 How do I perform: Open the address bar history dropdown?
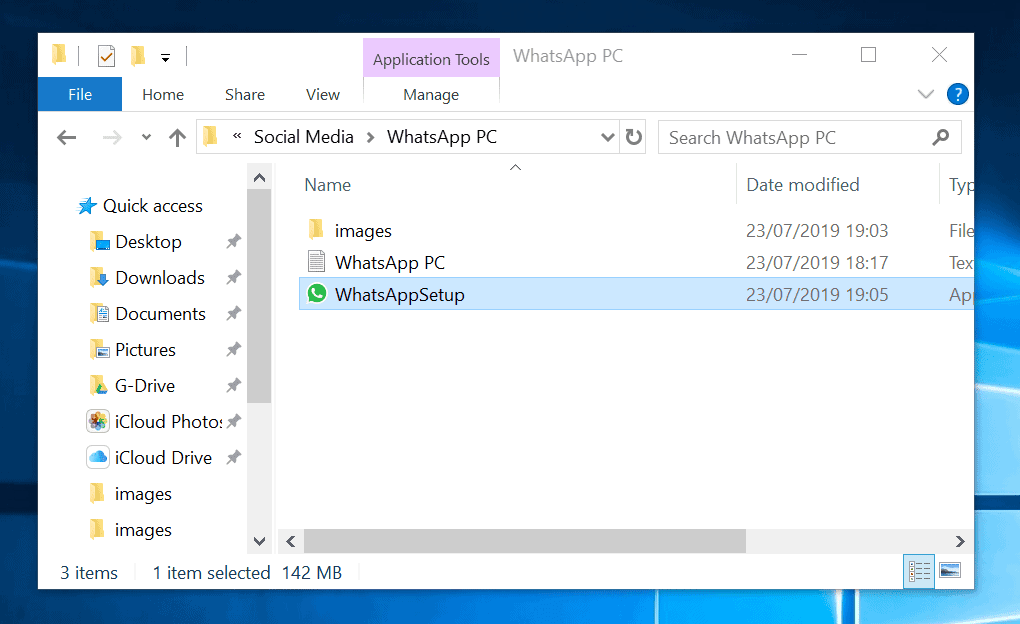(607, 137)
